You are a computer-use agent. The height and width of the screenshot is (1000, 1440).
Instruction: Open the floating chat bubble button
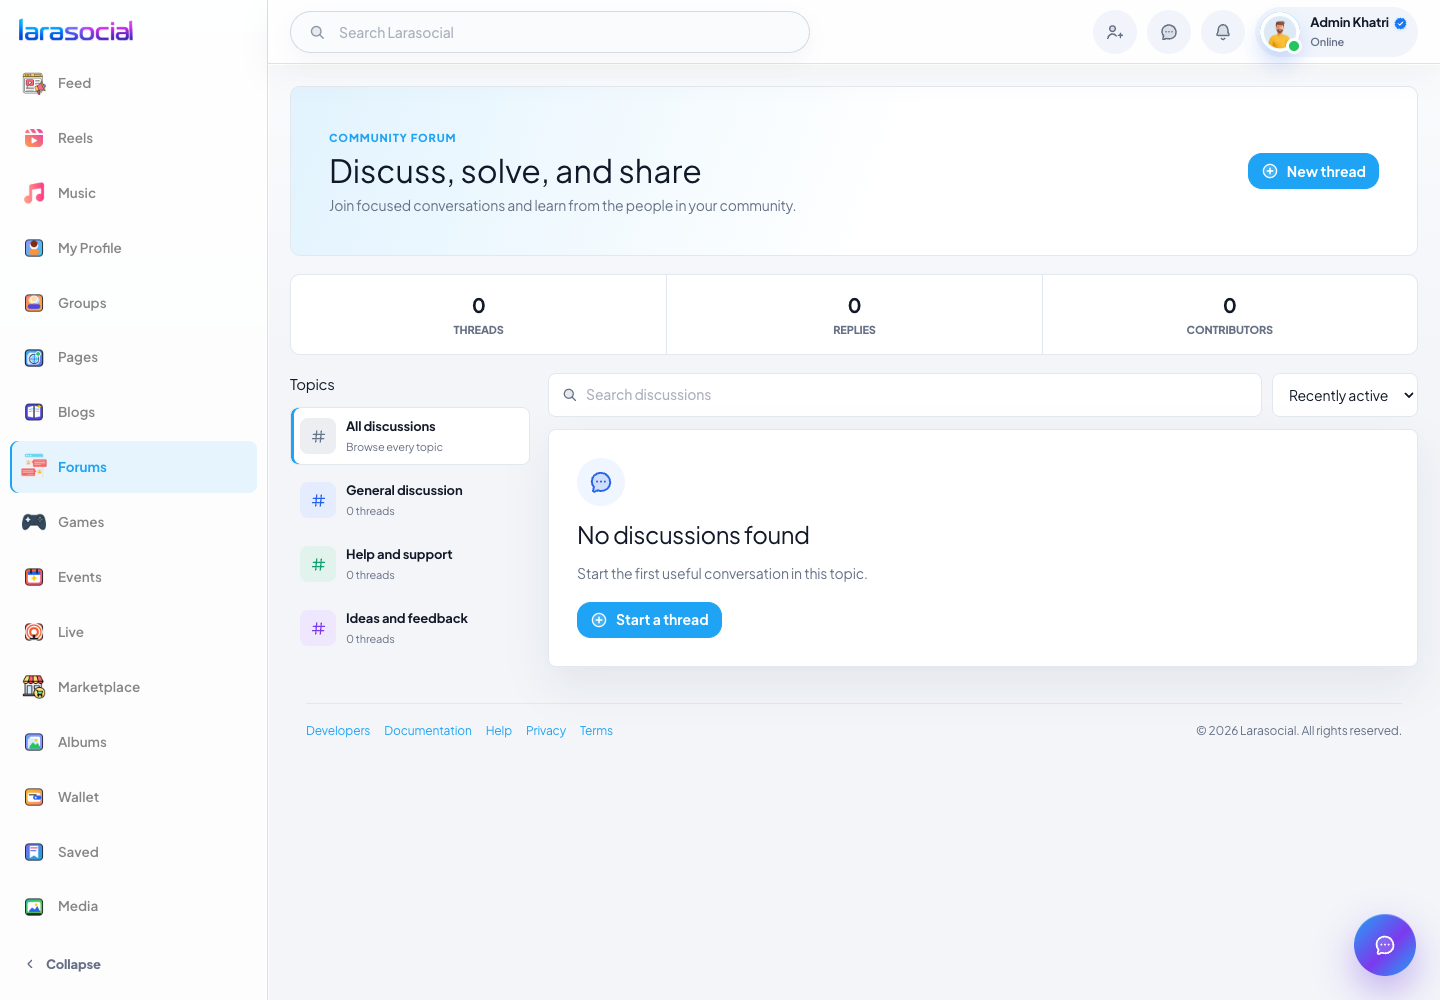[1384, 945]
